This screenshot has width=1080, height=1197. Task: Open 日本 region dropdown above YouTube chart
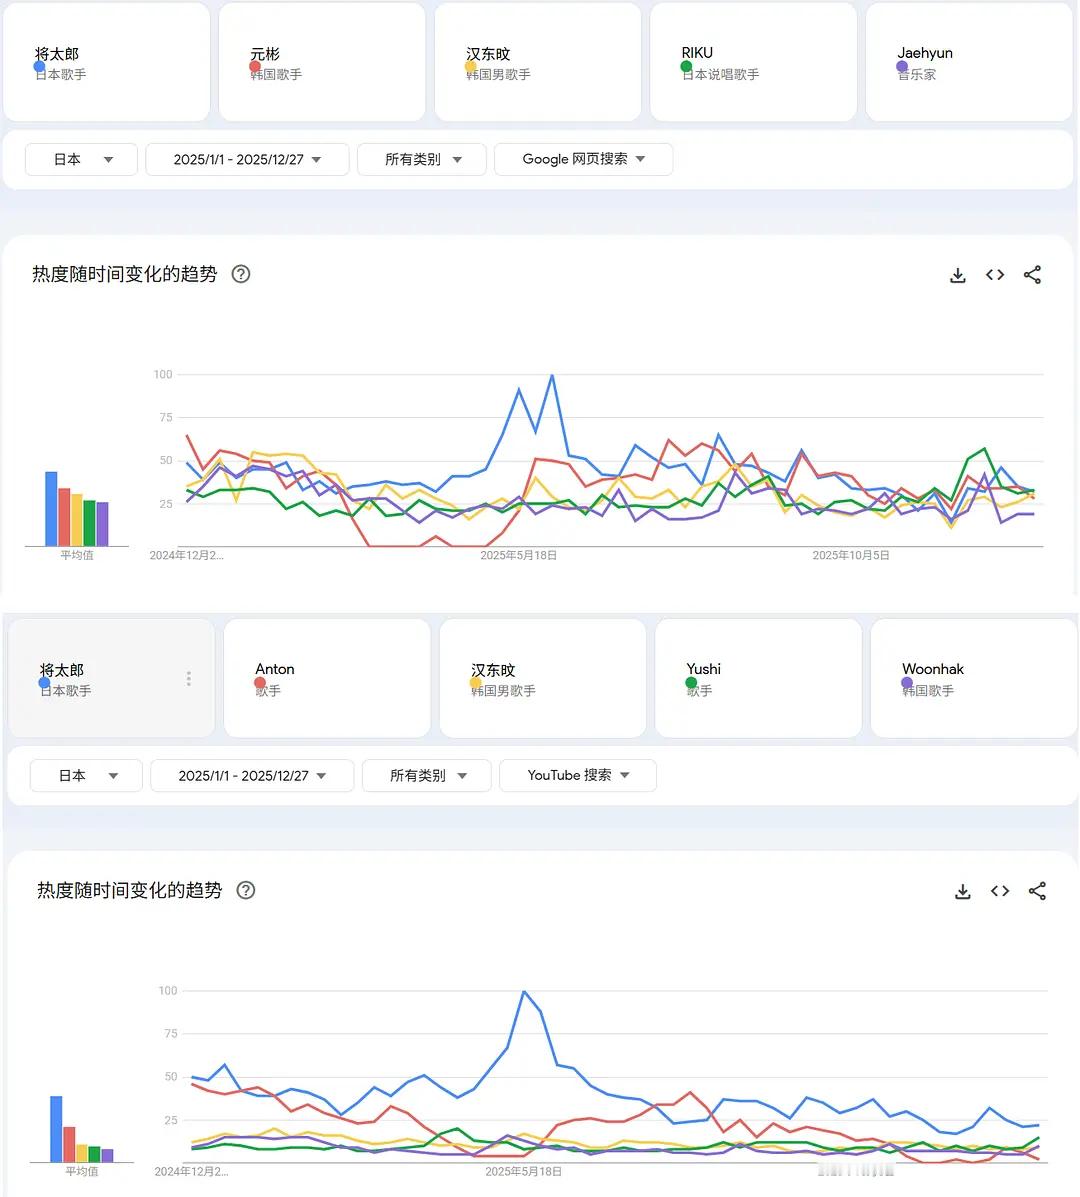[86, 776]
